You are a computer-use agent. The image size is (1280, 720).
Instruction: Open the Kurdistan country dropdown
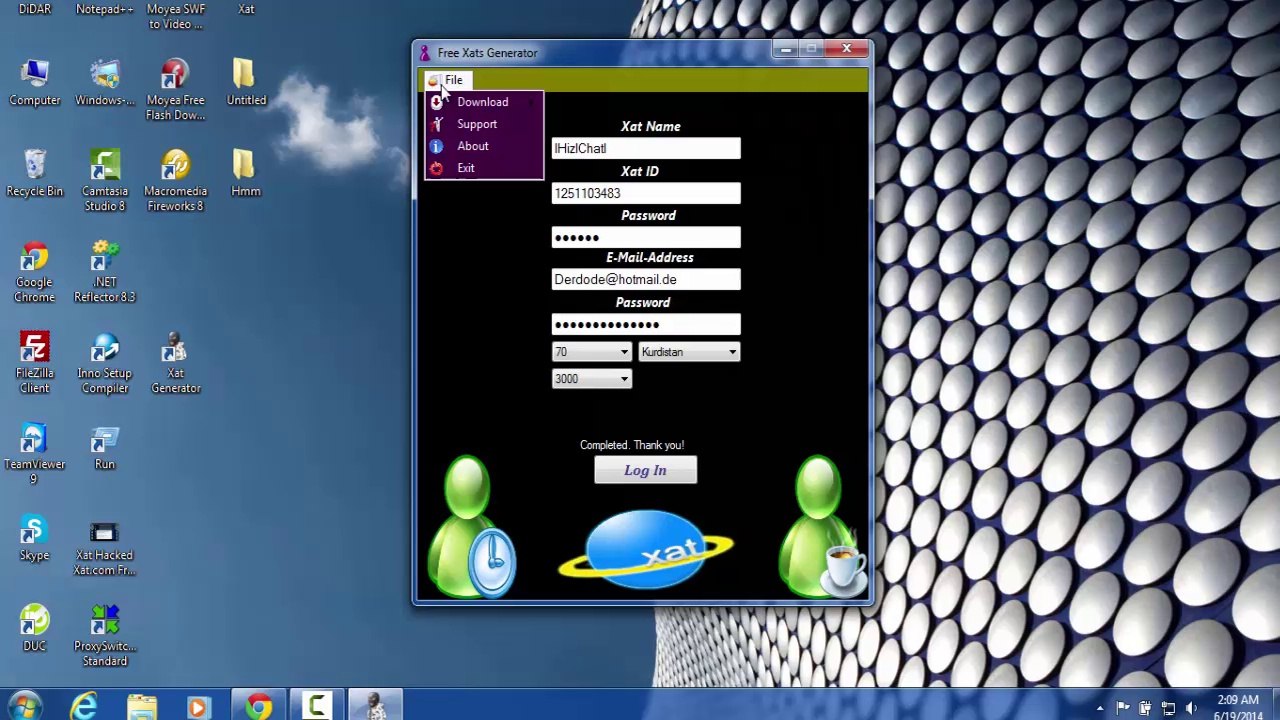689,352
